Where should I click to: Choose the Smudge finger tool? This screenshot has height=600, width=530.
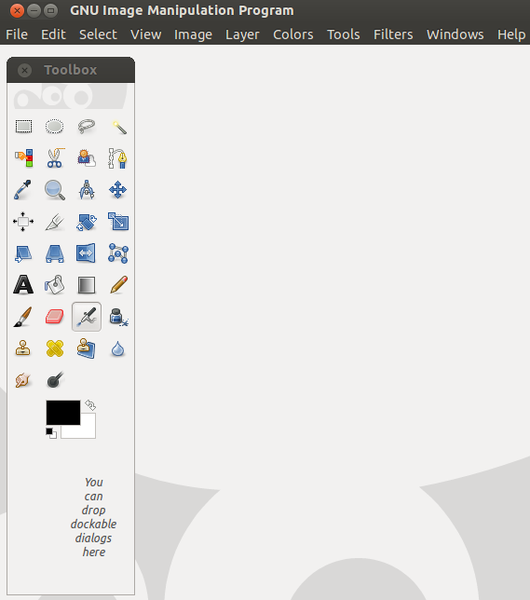pos(23,380)
